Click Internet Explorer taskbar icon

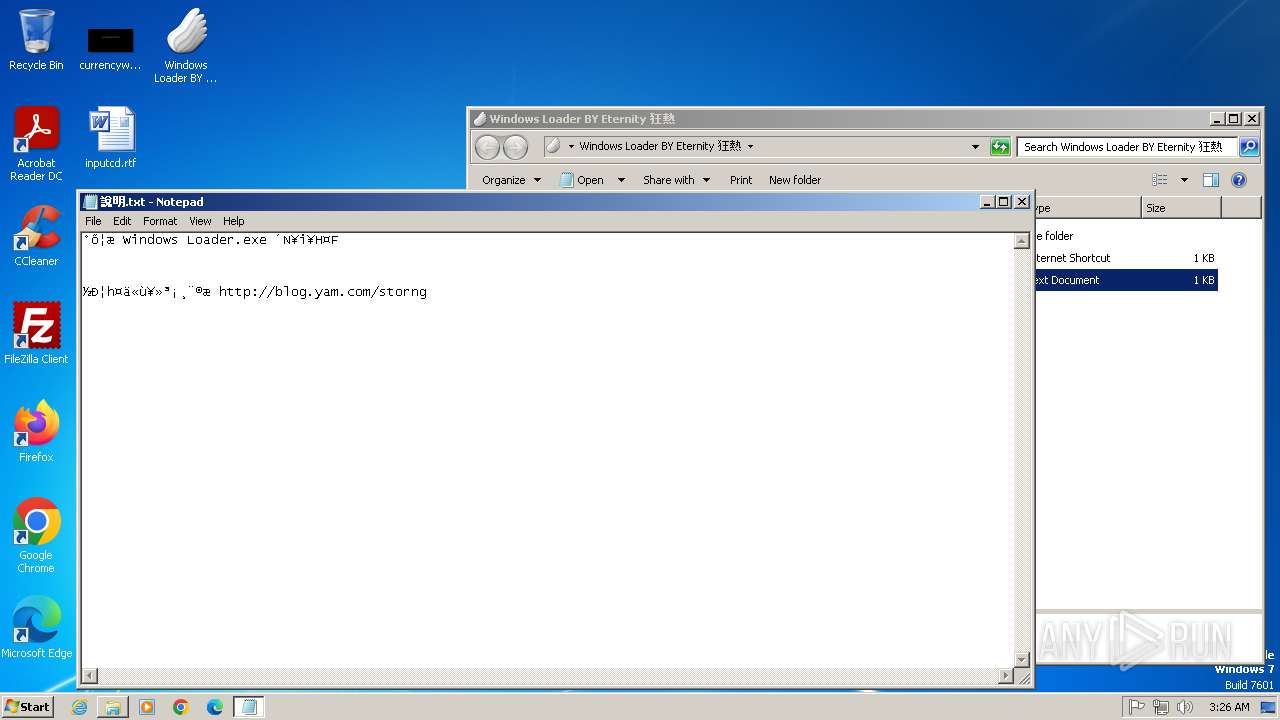(80, 707)
